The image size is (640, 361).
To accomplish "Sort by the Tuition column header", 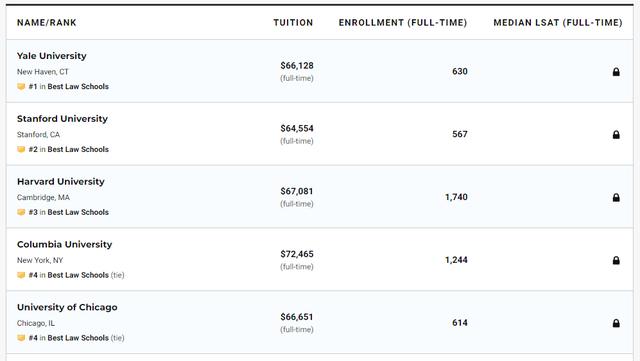I will [x=293, y=23].
